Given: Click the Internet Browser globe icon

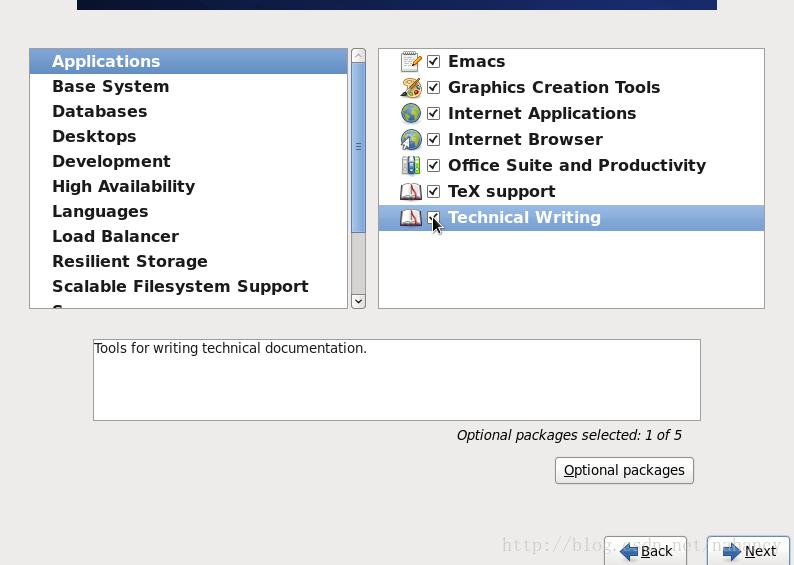Looking at the screenshot, I should coord(411,140).
